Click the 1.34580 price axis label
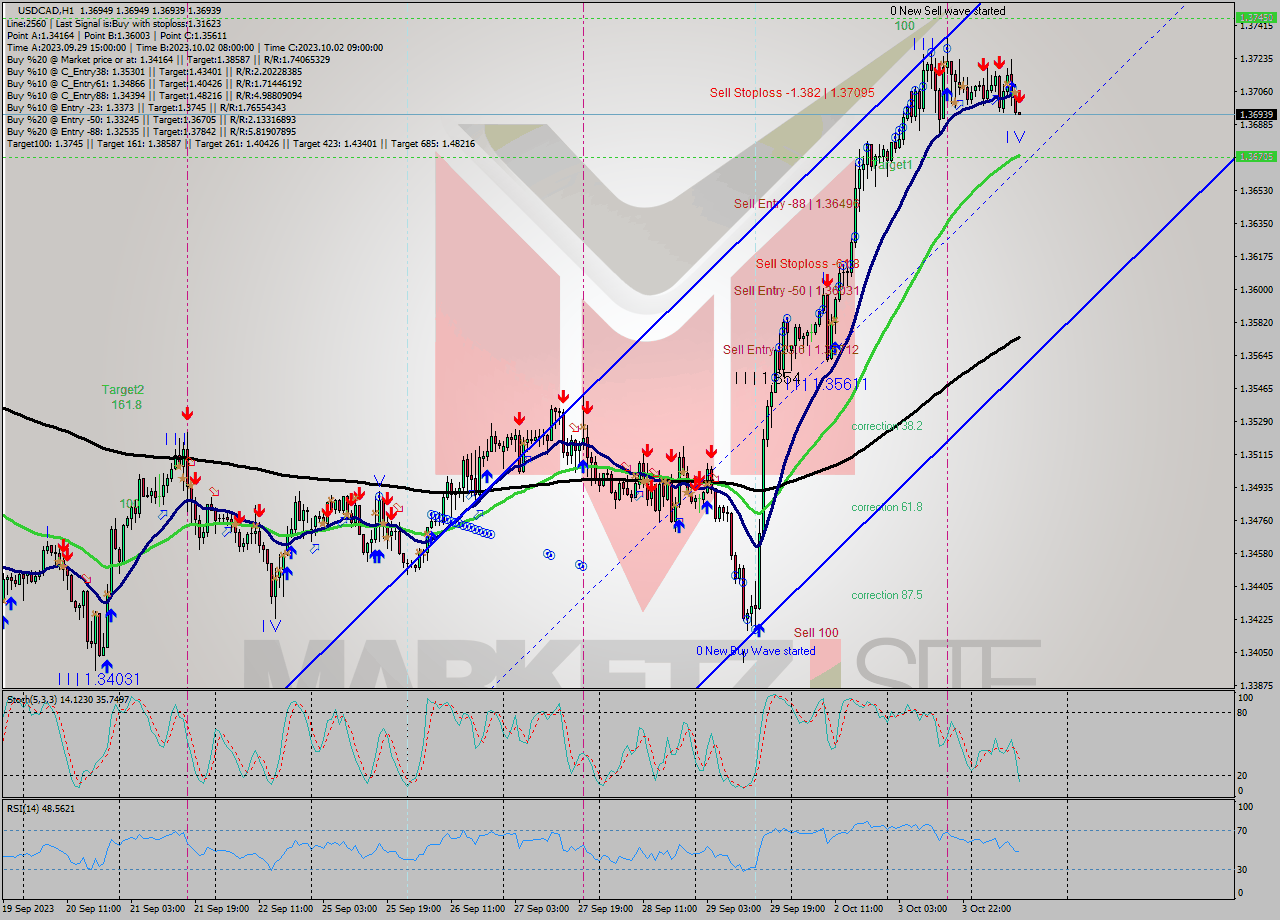Screen dimensions: 1280x920 [x=1255, y=553]
